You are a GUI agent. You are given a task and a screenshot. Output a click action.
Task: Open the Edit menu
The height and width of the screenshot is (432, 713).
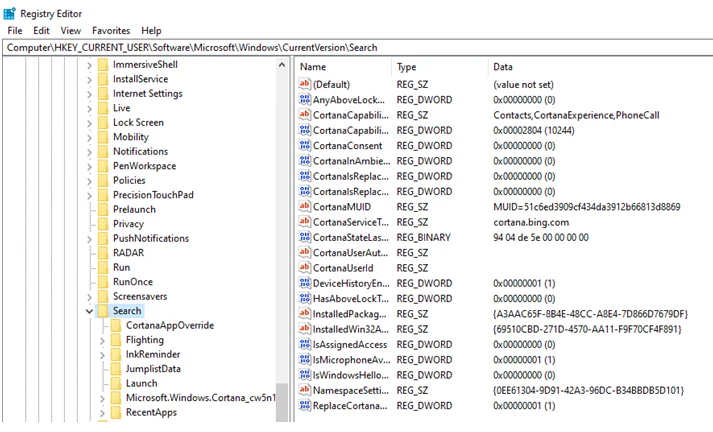point(41,30)
